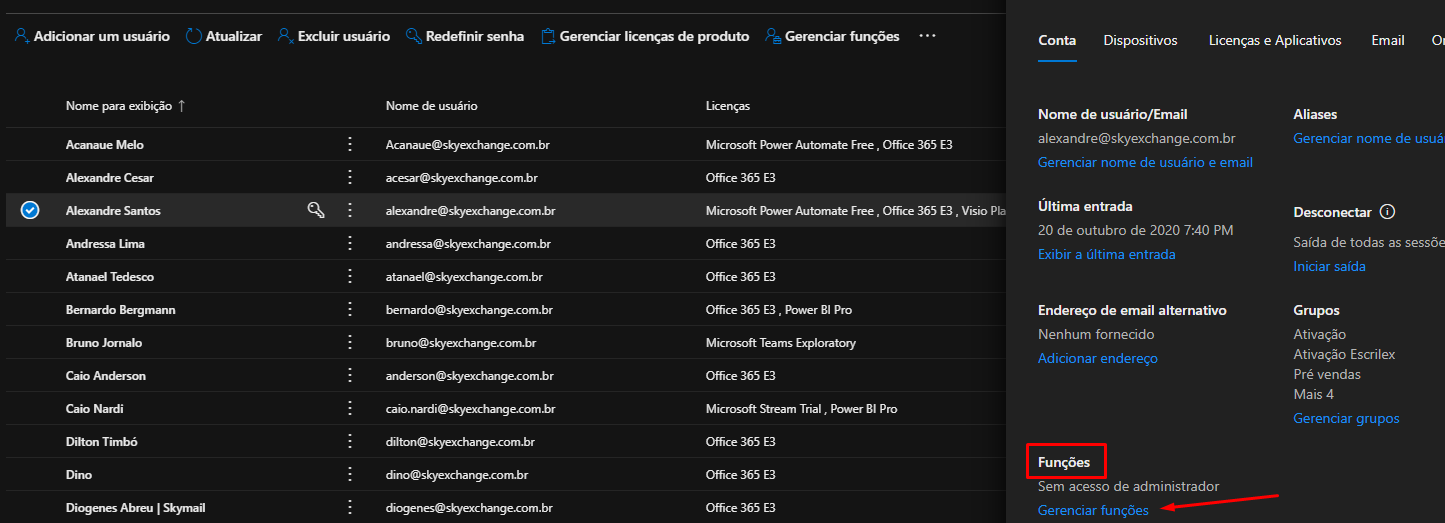
Task: Open more actions for Bruno Jornalo
Action: point(350,342)
